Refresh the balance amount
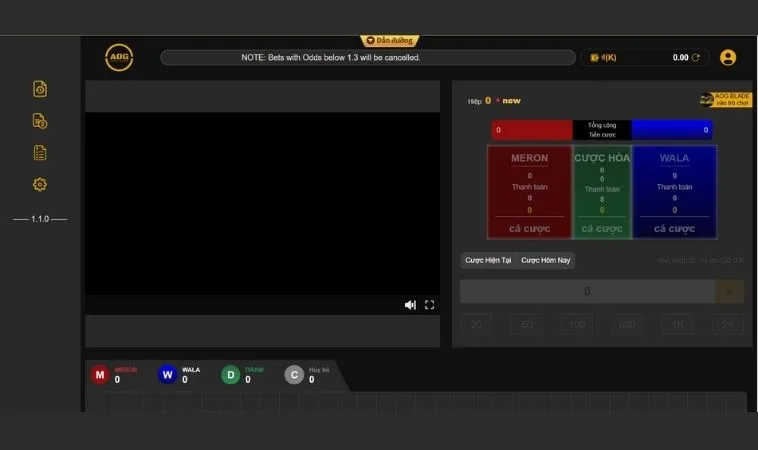Viewport: 758px width, 450px height. click(696, 58)
